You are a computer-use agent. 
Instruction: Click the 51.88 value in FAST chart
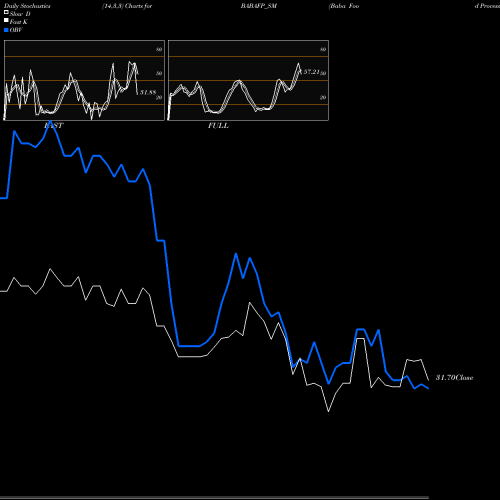[148, 92]
